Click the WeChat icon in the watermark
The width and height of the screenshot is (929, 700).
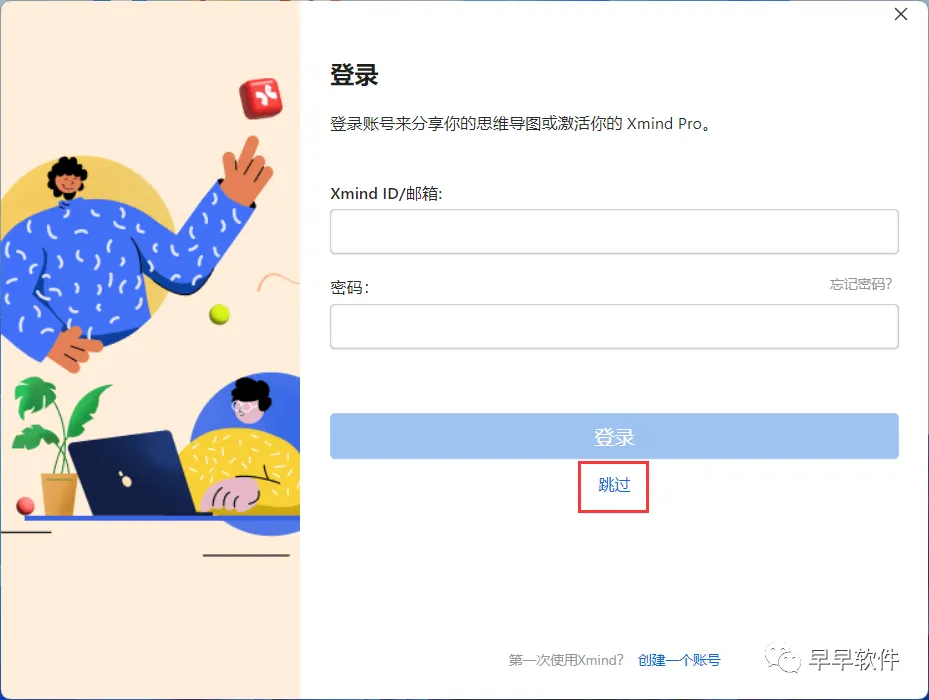coord(782,658)
